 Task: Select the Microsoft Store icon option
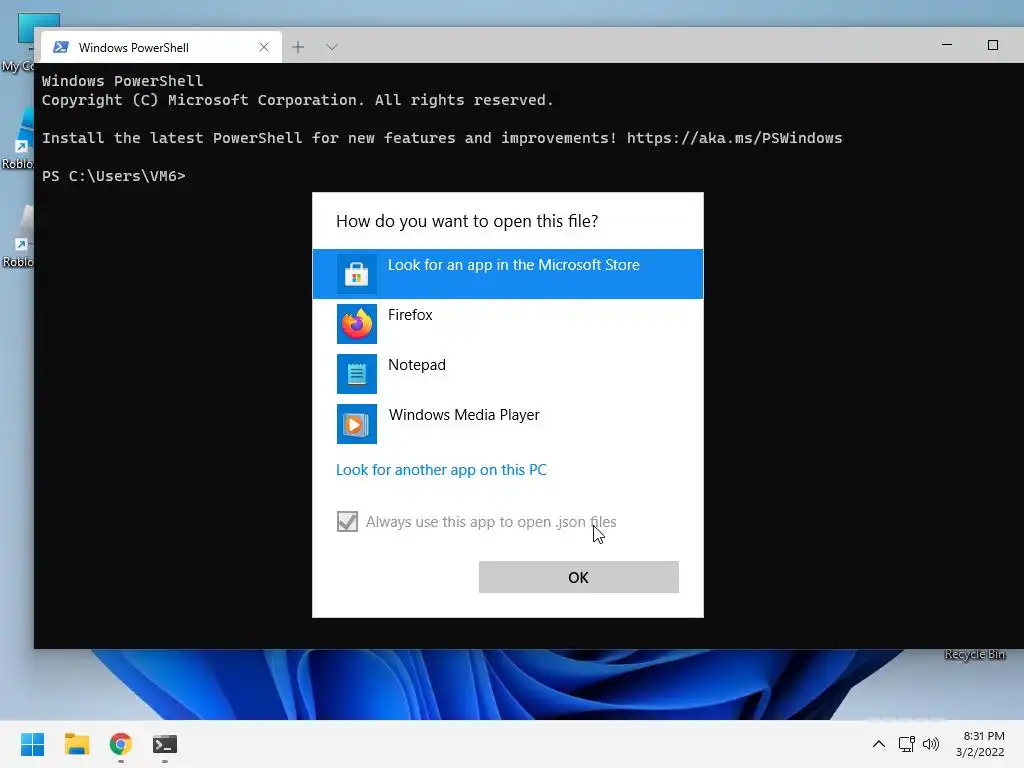[x=357, y=274]
